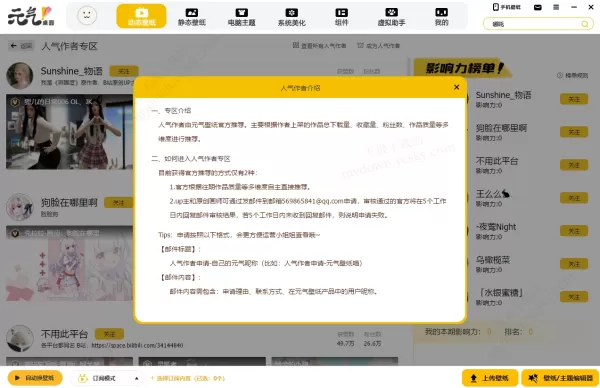600x388 pixels.
Task: Open the 静态壁纸 tab
Action: 191,17
